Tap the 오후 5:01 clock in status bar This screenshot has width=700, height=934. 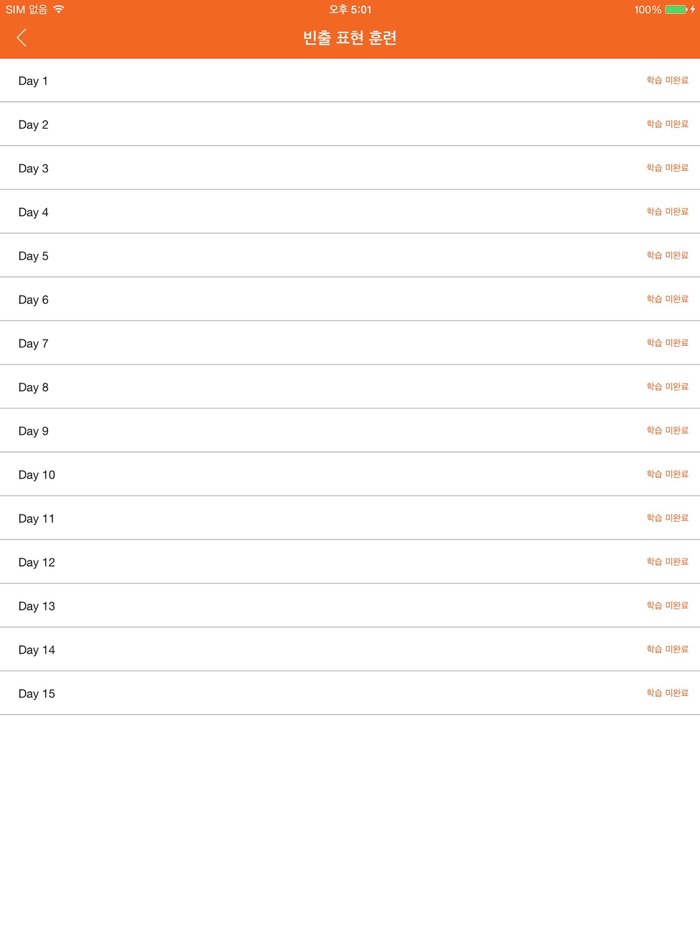coord(350,10)
